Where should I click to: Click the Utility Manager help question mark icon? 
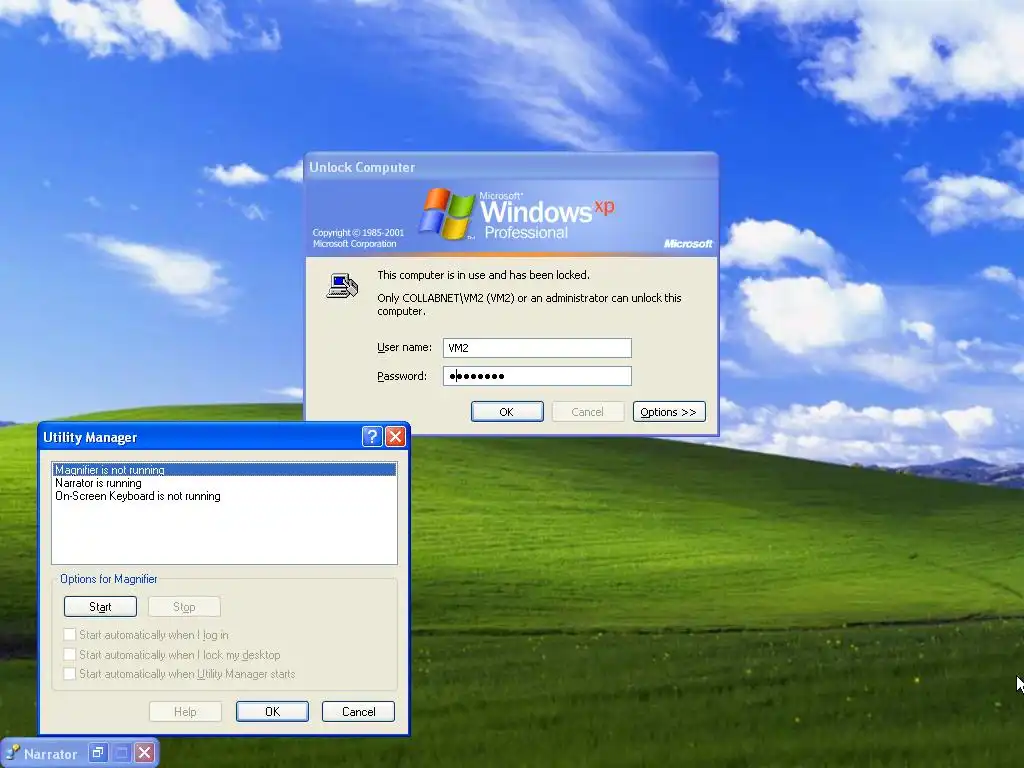pos(372,436)
